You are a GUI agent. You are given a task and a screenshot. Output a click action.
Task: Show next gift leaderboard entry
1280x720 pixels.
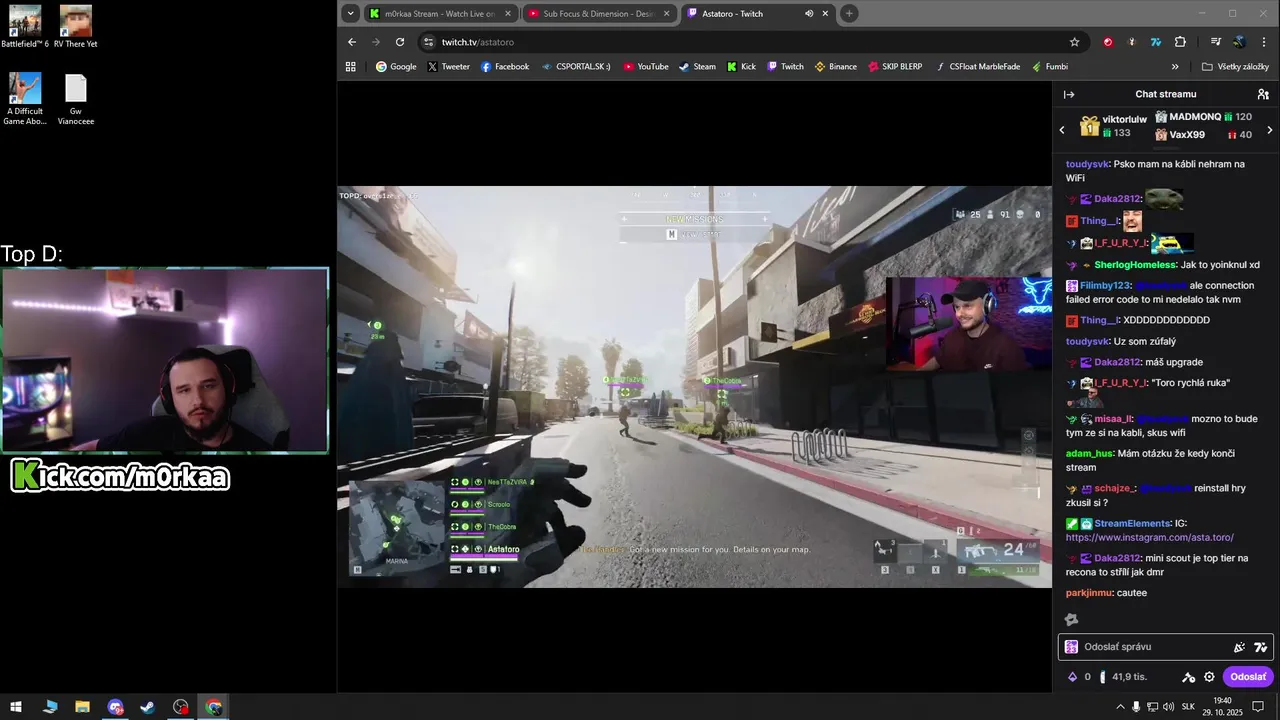point(1270,130)
